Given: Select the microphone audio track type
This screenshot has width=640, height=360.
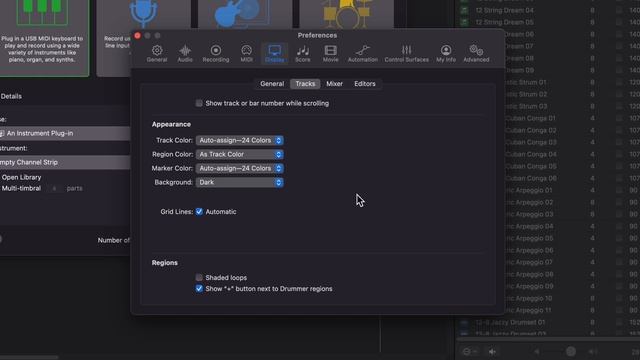Looking at the screenshot, I should (x=143, y=13).
